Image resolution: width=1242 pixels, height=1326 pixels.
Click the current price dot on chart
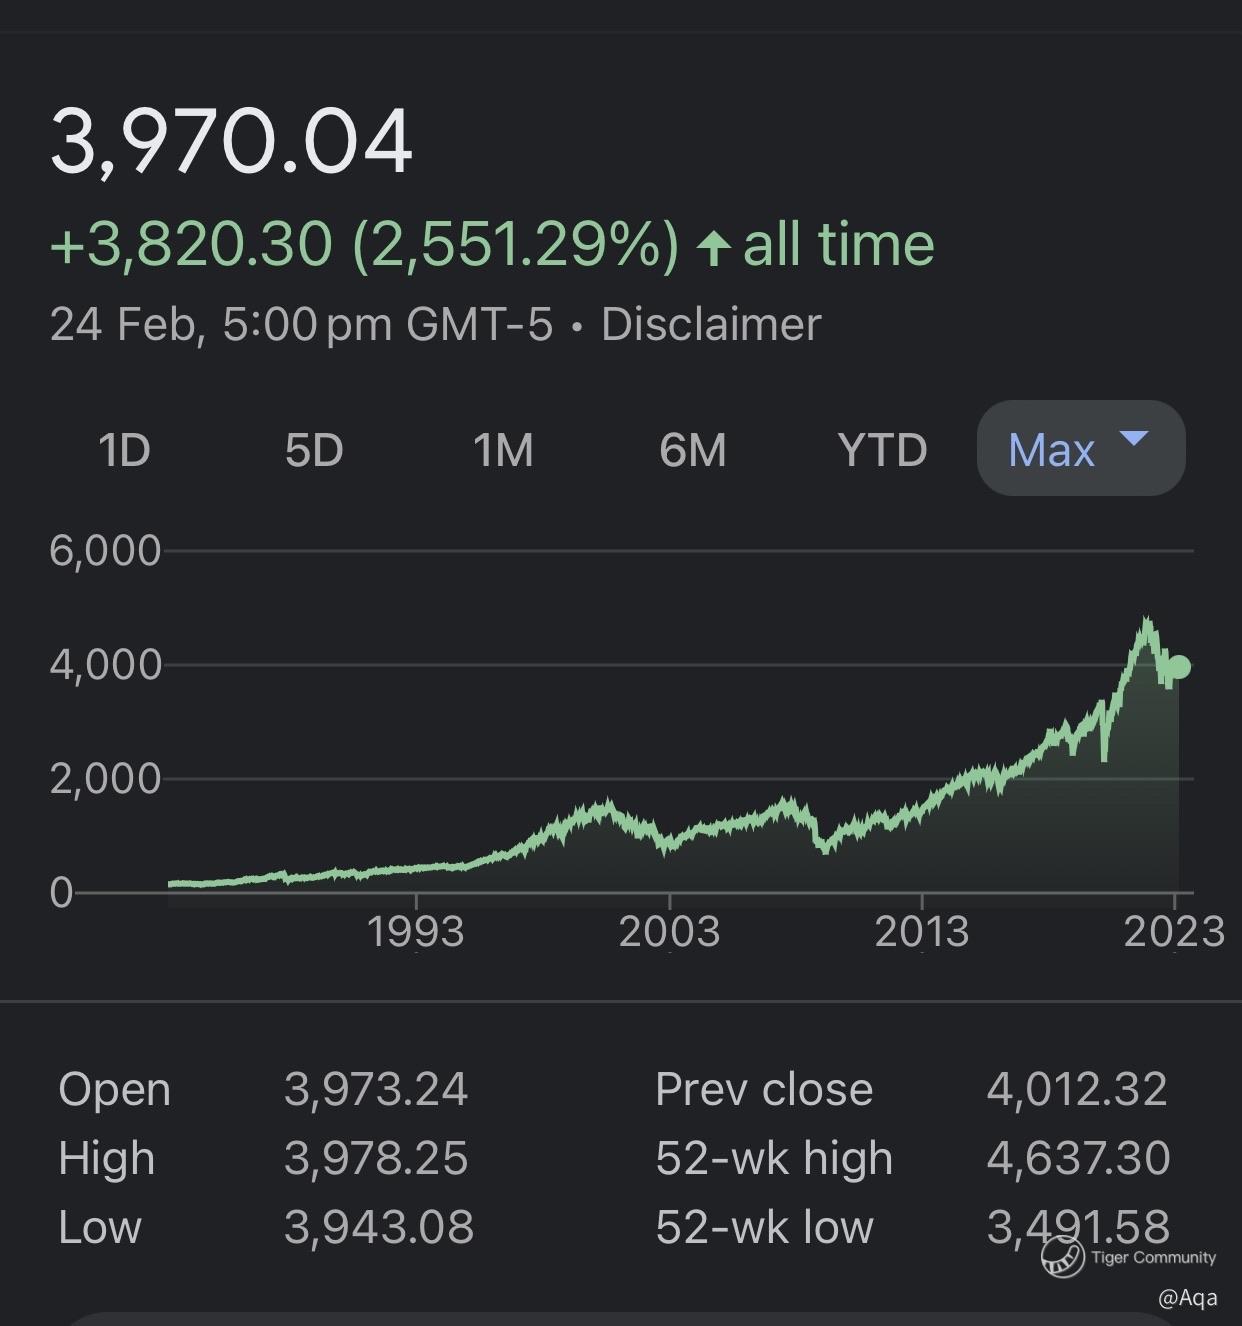point(1179,667)
